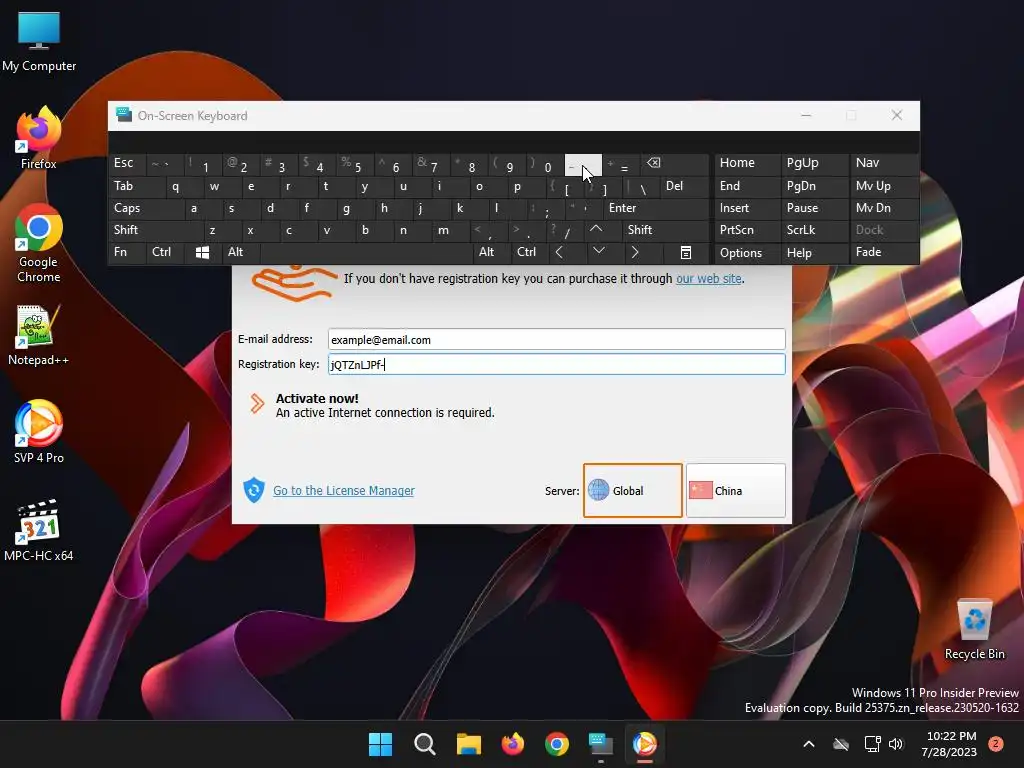Open File Explorer from taskbar
1024x768 pixels.
pyautogui.click(x=469, y=744)
